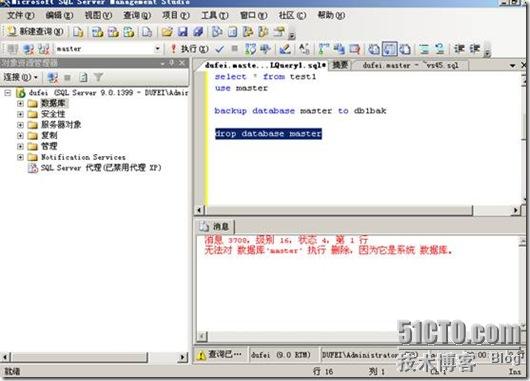Start an Analysis Services DMX query
530x381 pixels.
coord(113,32)
